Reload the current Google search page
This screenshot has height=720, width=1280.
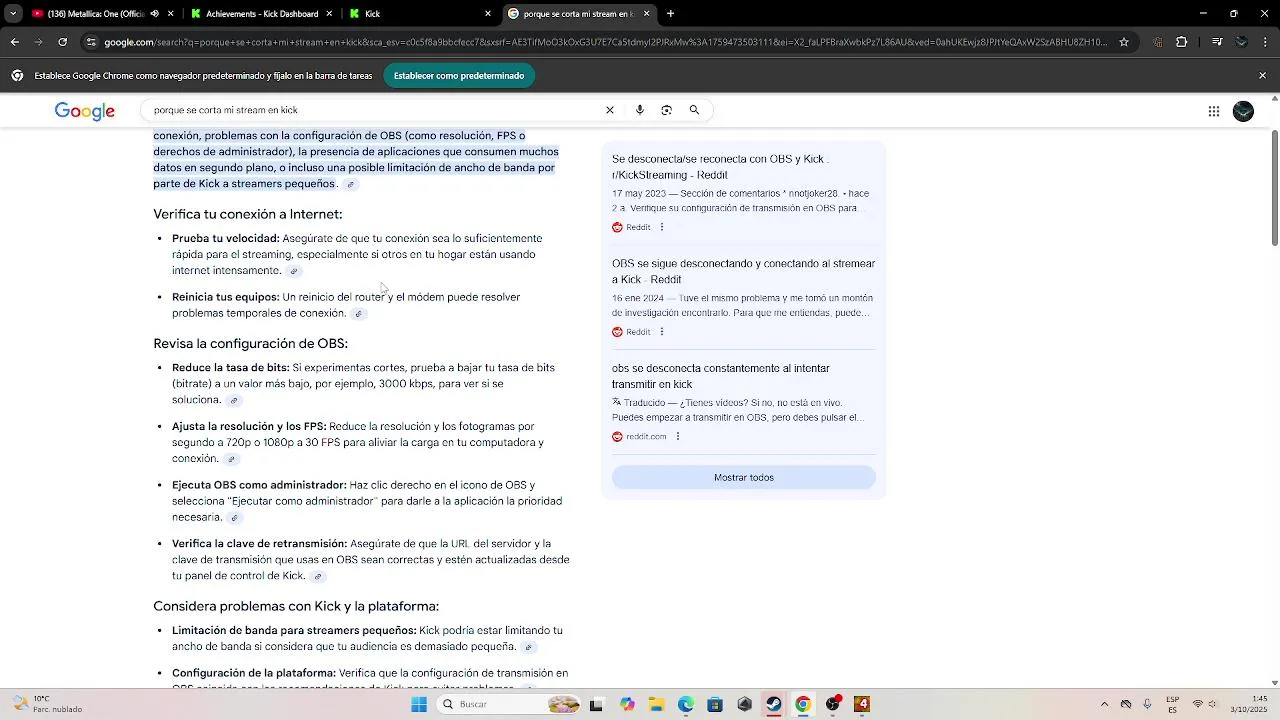point(62,42)
